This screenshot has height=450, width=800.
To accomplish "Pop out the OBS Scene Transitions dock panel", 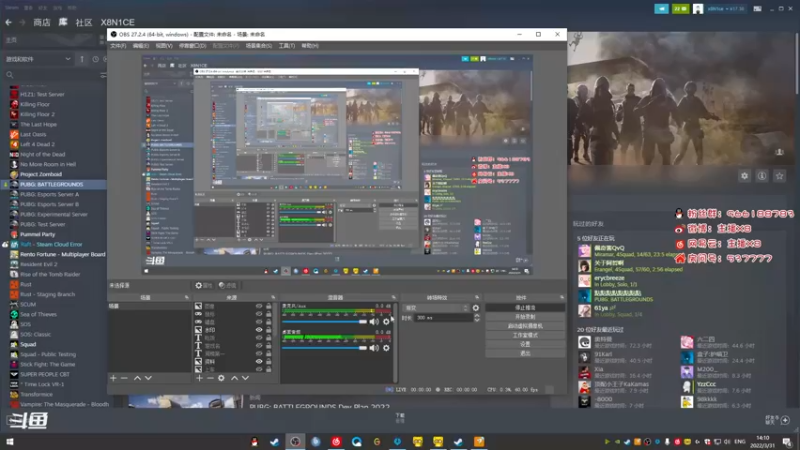I will coord(477,297).
